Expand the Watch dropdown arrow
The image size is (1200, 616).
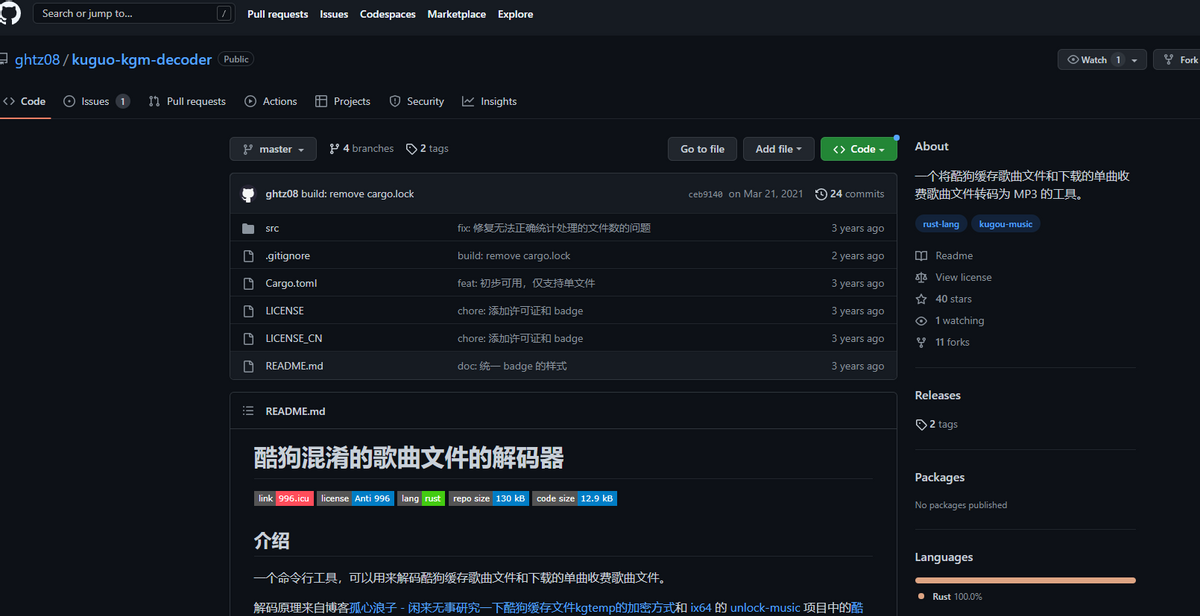coord(1135,60)
